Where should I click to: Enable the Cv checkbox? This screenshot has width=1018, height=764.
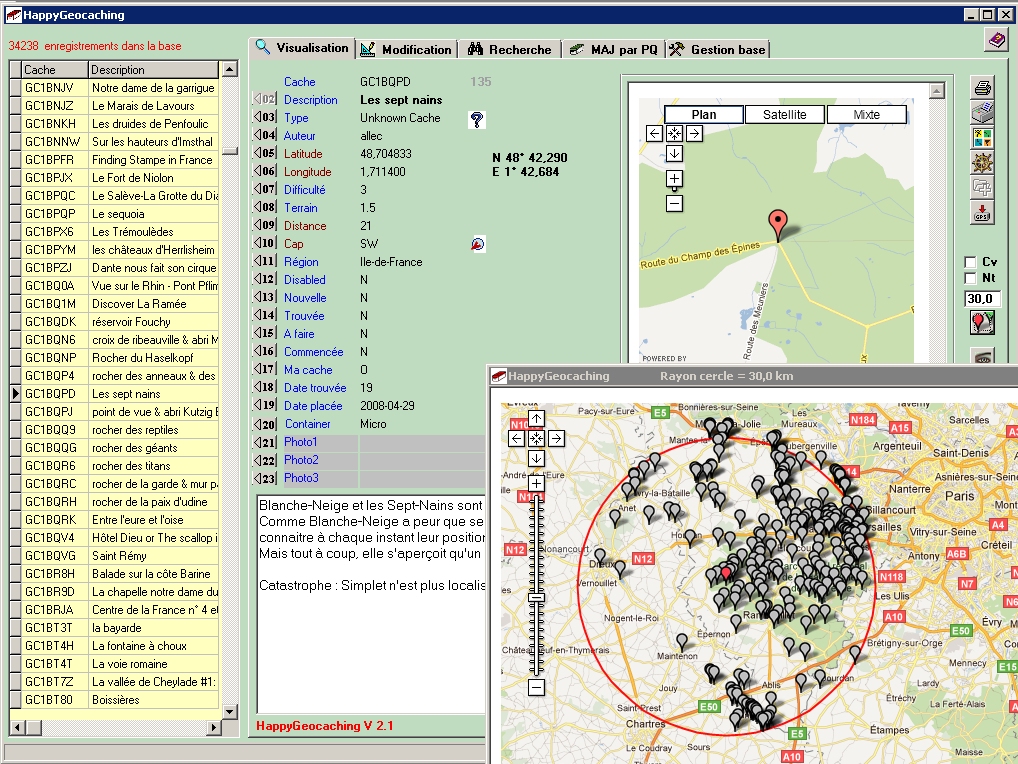[970, 262]
